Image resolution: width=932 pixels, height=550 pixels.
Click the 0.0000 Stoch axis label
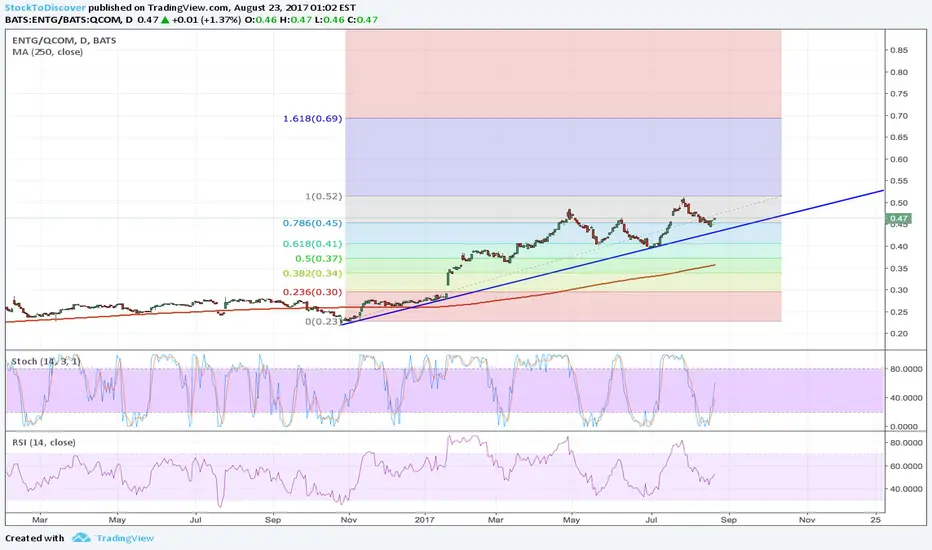pos(906,426)
